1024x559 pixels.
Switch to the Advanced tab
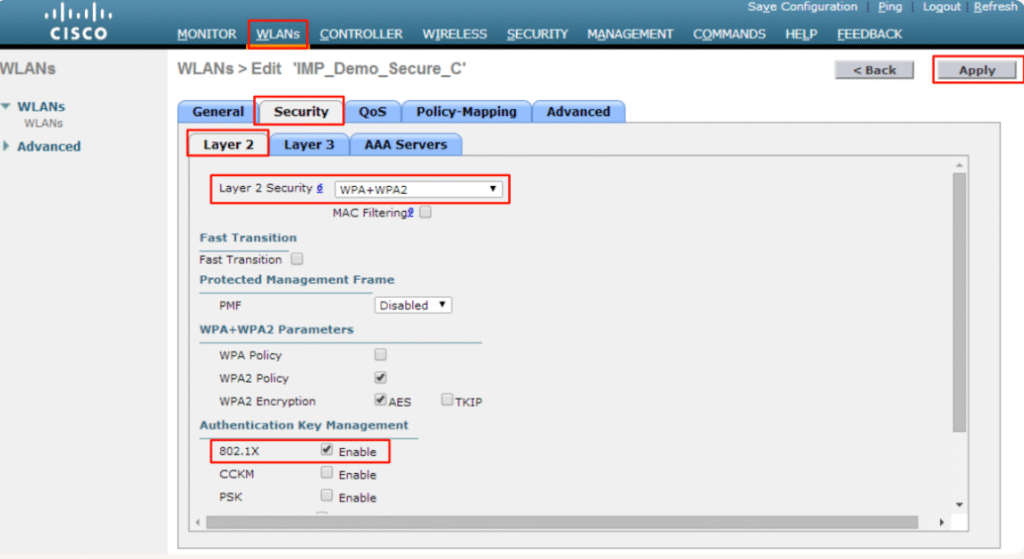coord(578,112)
